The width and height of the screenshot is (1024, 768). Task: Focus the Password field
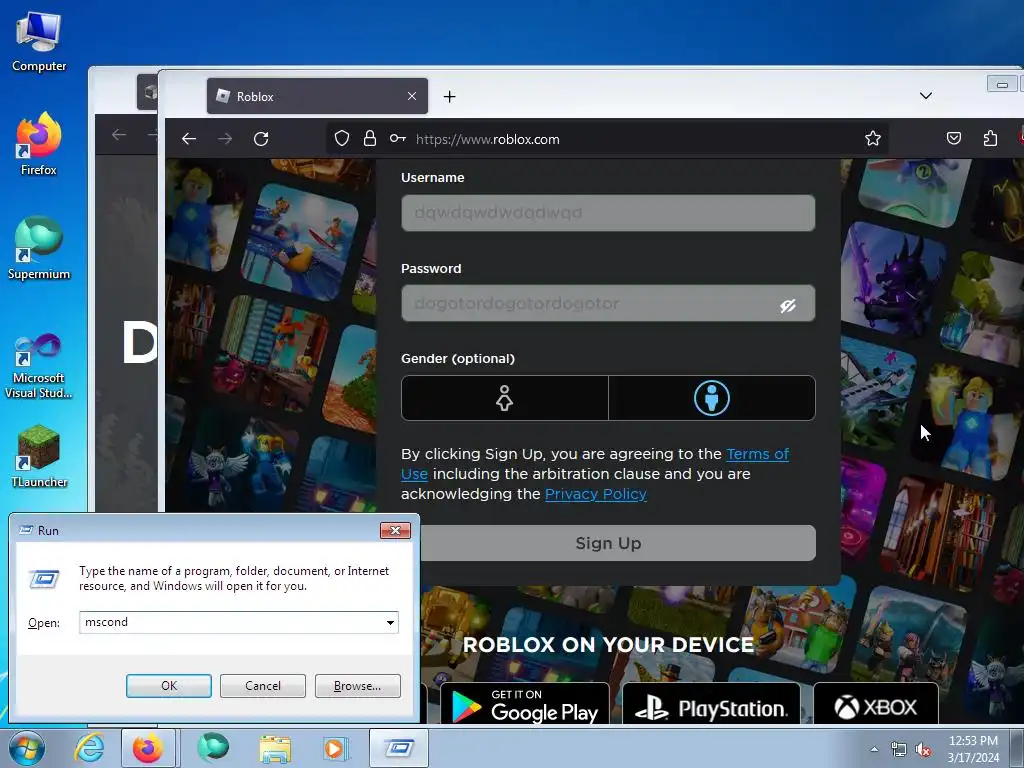point(608,304)
